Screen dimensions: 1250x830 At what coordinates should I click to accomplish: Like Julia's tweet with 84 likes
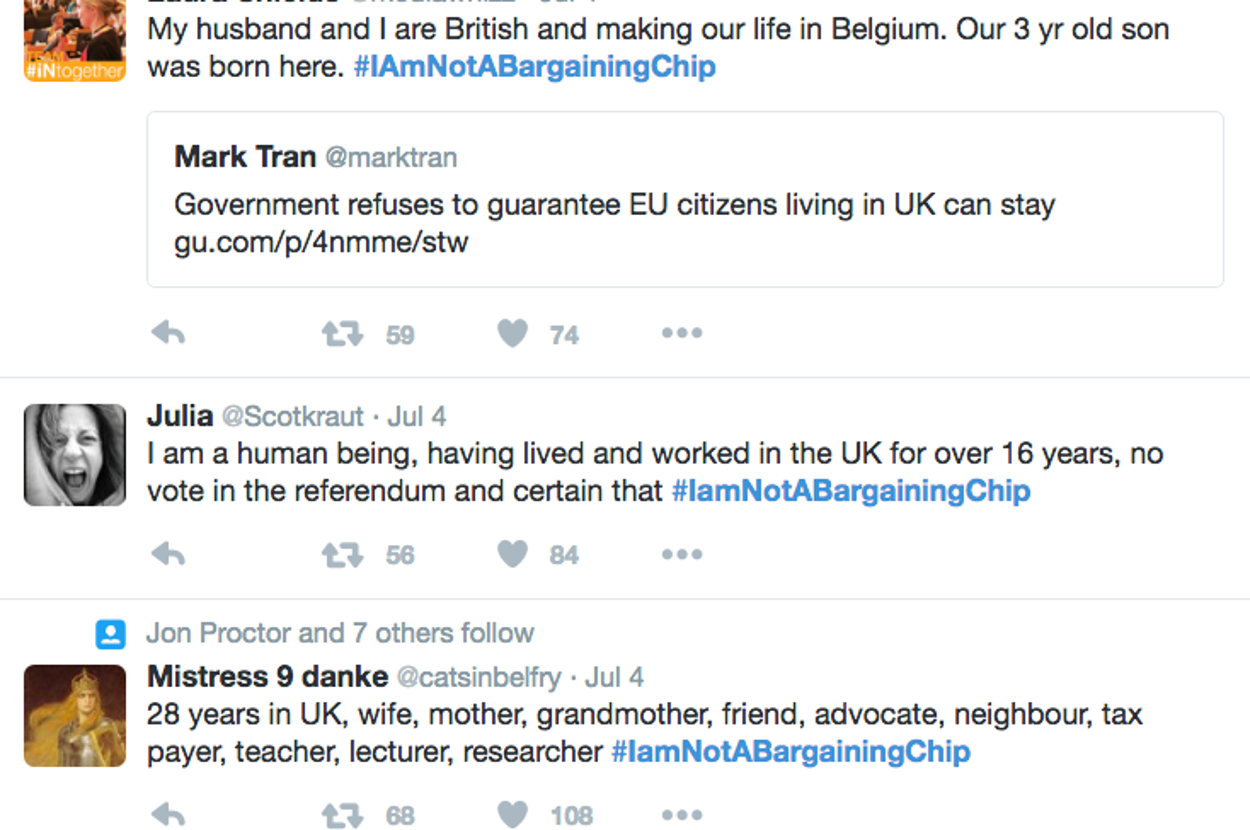coord(513,555)
